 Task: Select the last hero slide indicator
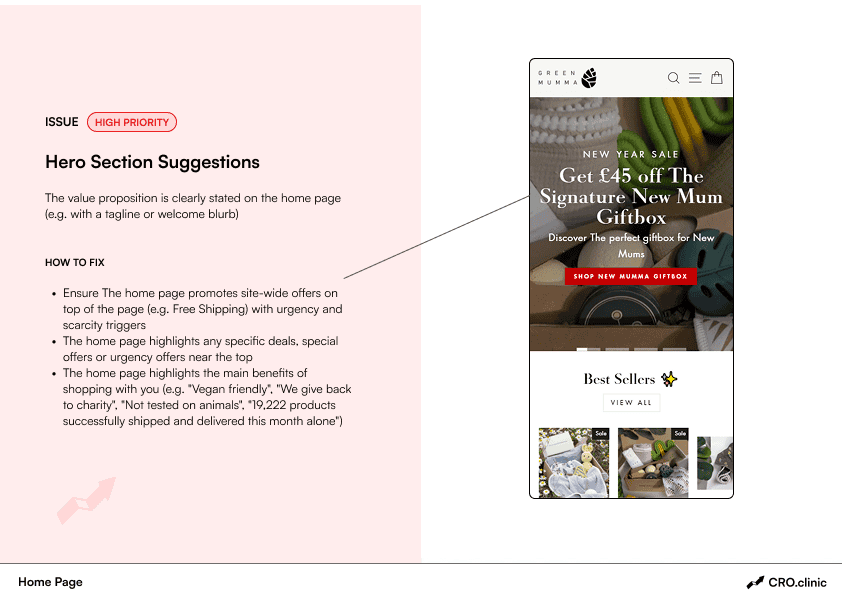[674, 349]
